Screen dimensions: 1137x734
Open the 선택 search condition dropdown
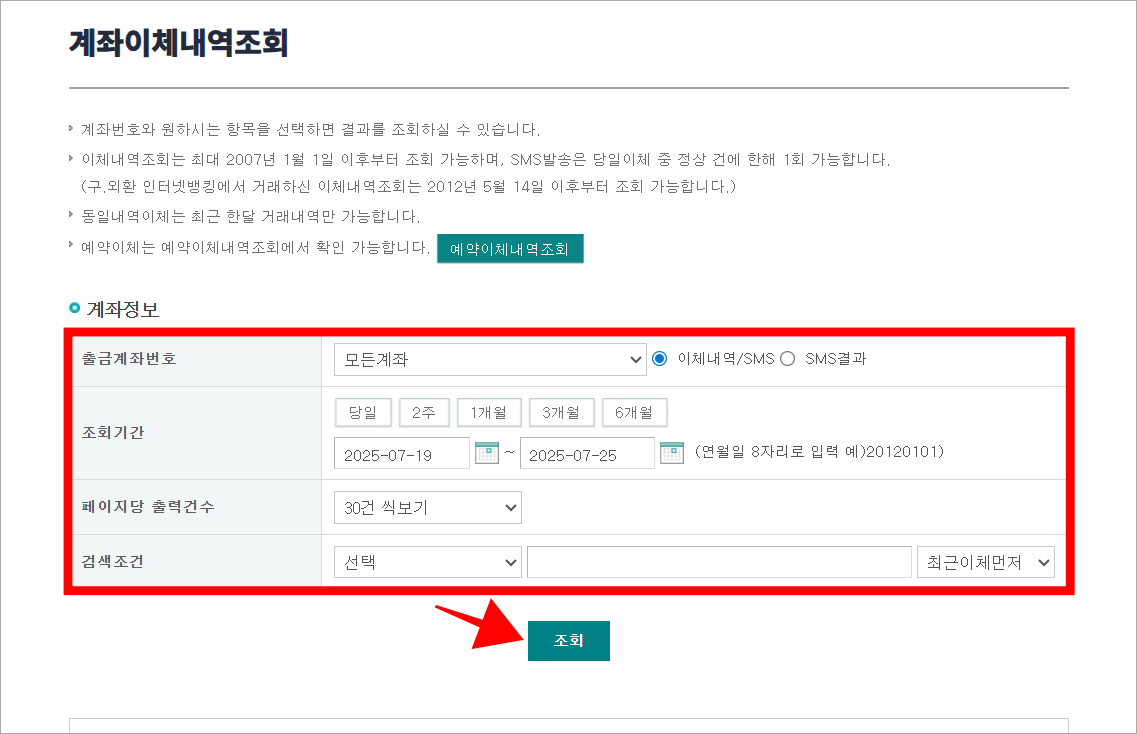(x=427, y=561)
